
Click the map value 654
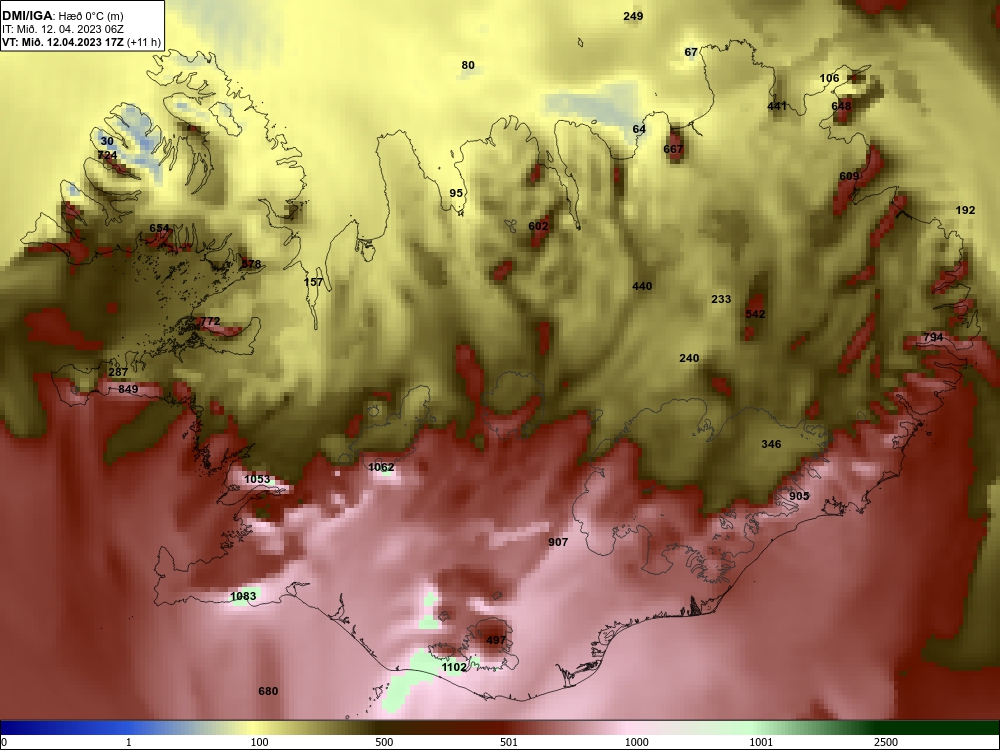pos(159,228)
